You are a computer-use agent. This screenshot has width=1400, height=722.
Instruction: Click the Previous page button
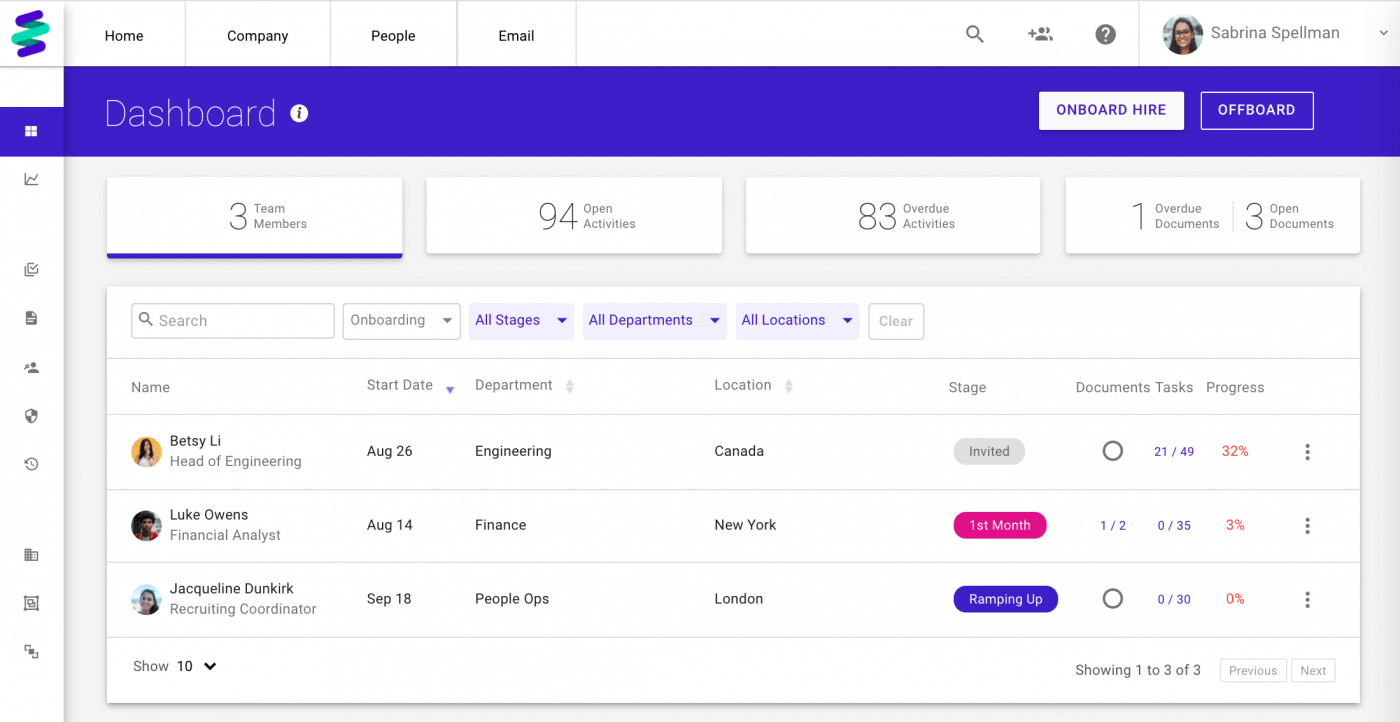click(1253, 671)
